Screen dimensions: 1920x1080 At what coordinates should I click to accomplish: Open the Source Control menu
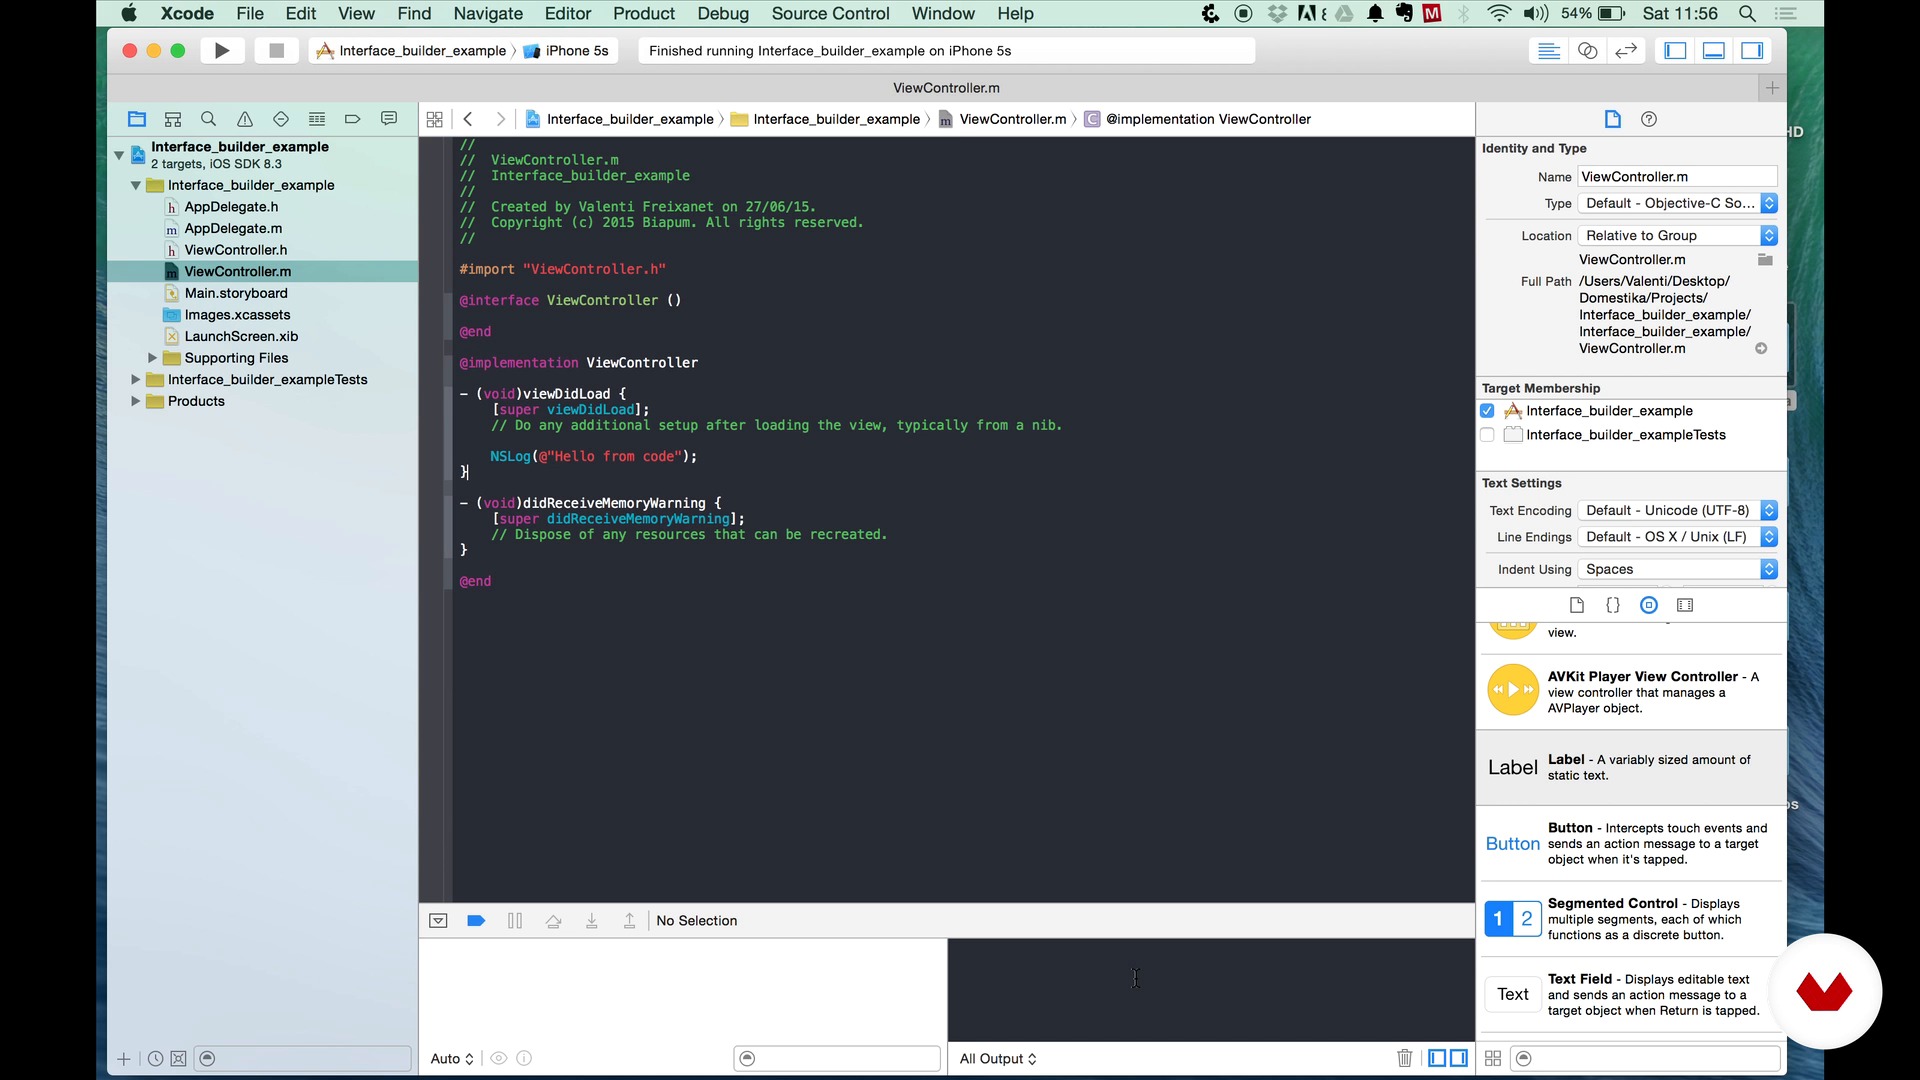pos(830,14)
